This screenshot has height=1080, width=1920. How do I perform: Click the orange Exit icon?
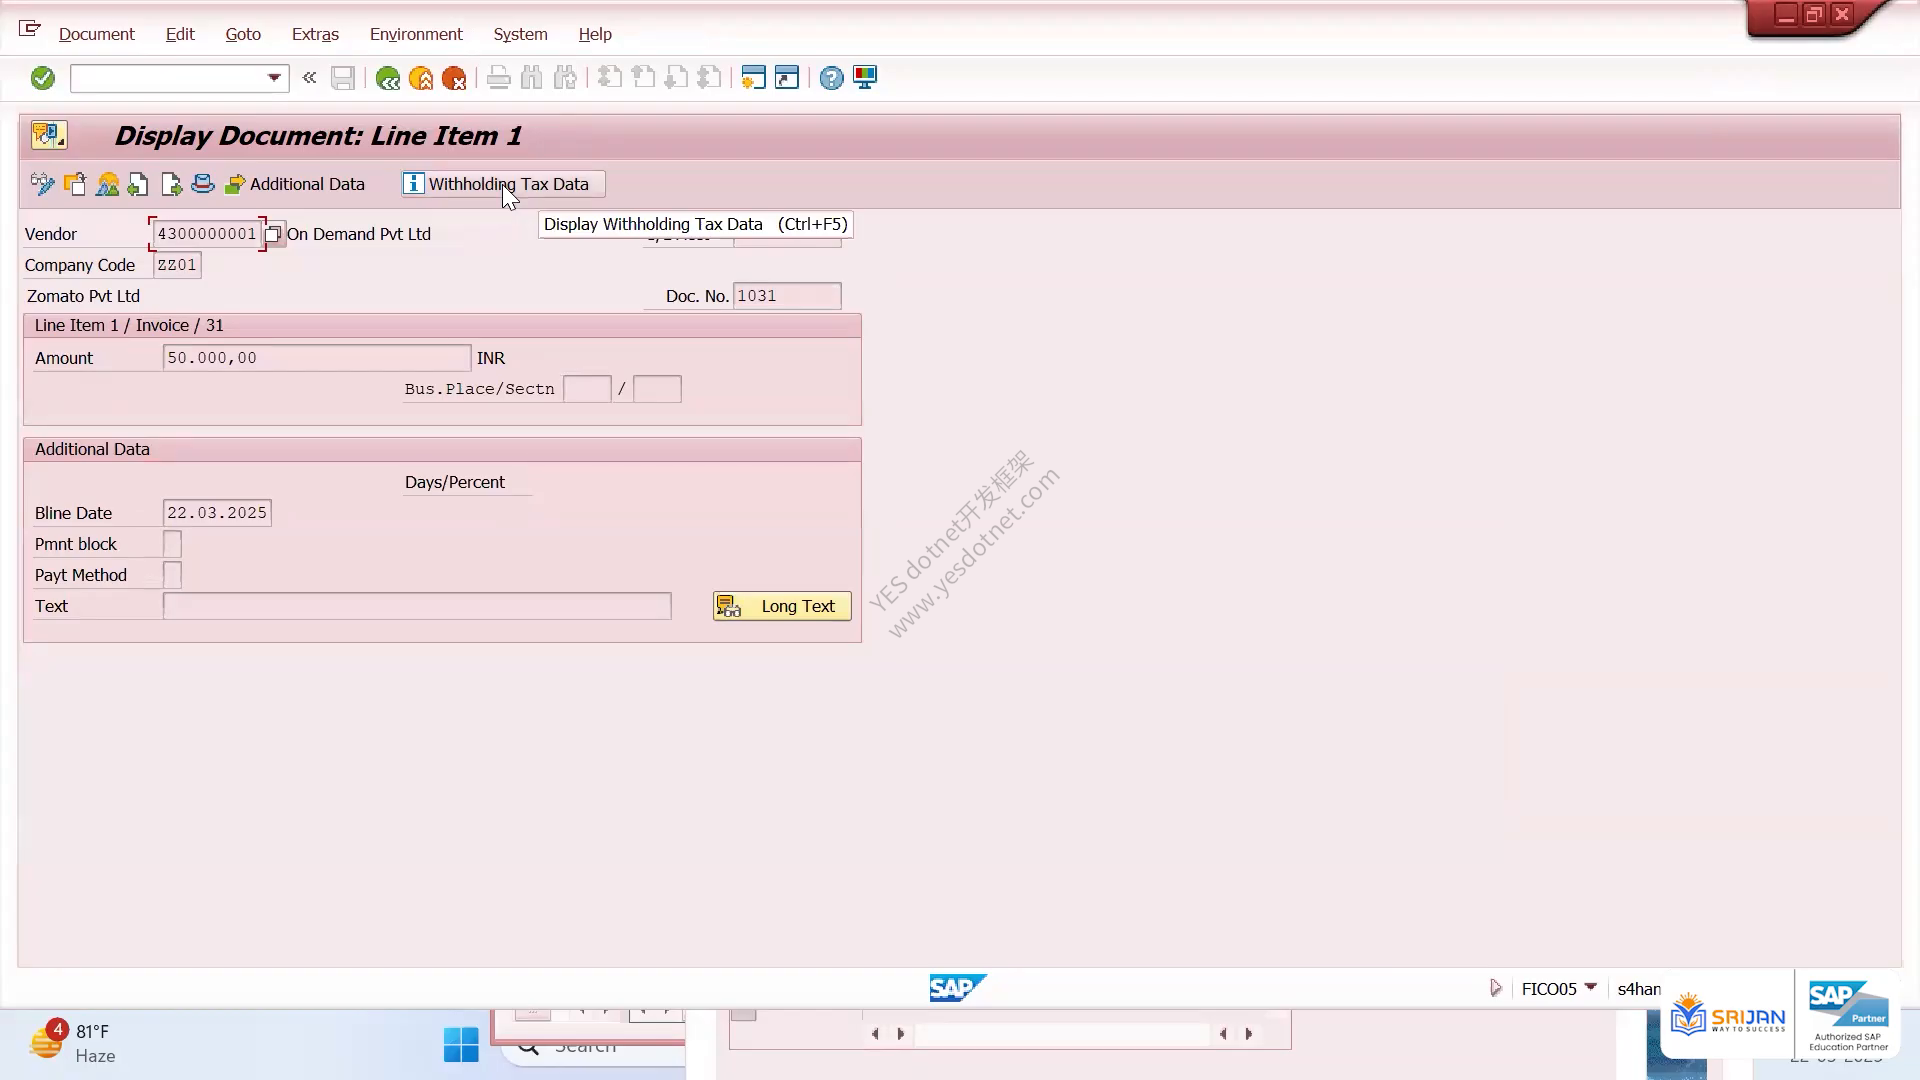tap(421, 78)
